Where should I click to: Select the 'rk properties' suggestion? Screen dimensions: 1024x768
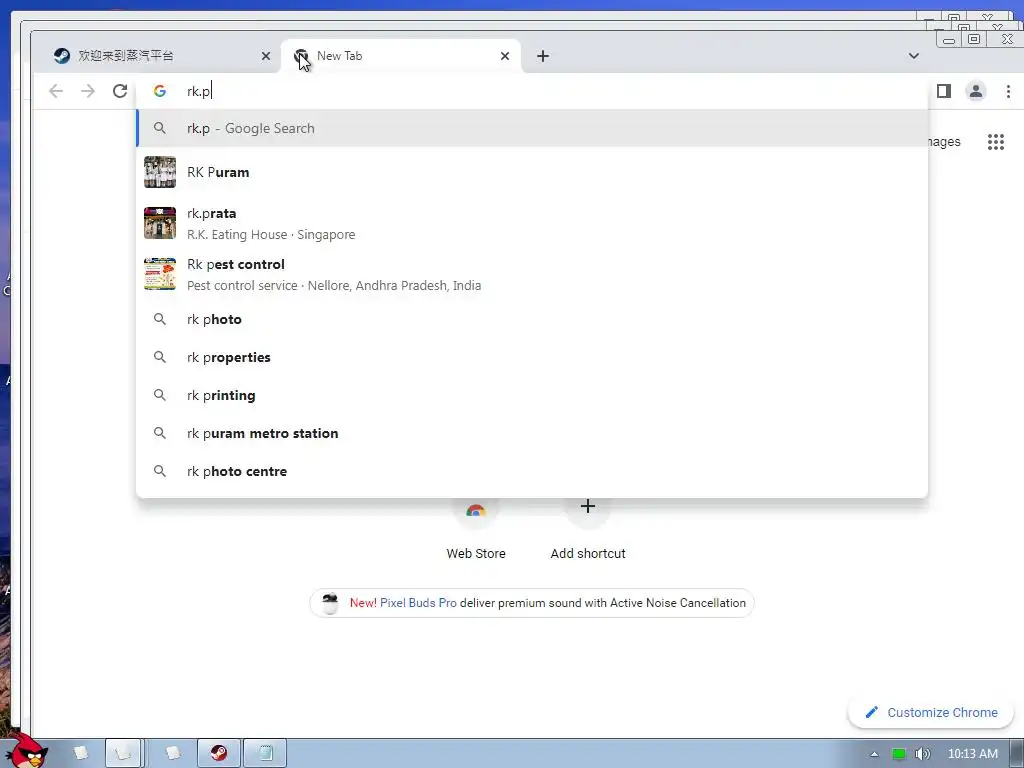pos(532,357)
